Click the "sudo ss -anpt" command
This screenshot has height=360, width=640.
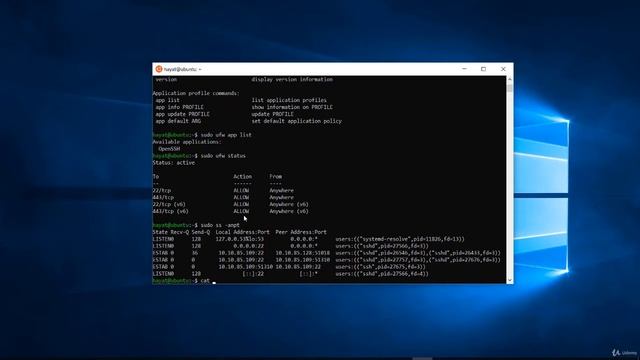tap(220, 225)
